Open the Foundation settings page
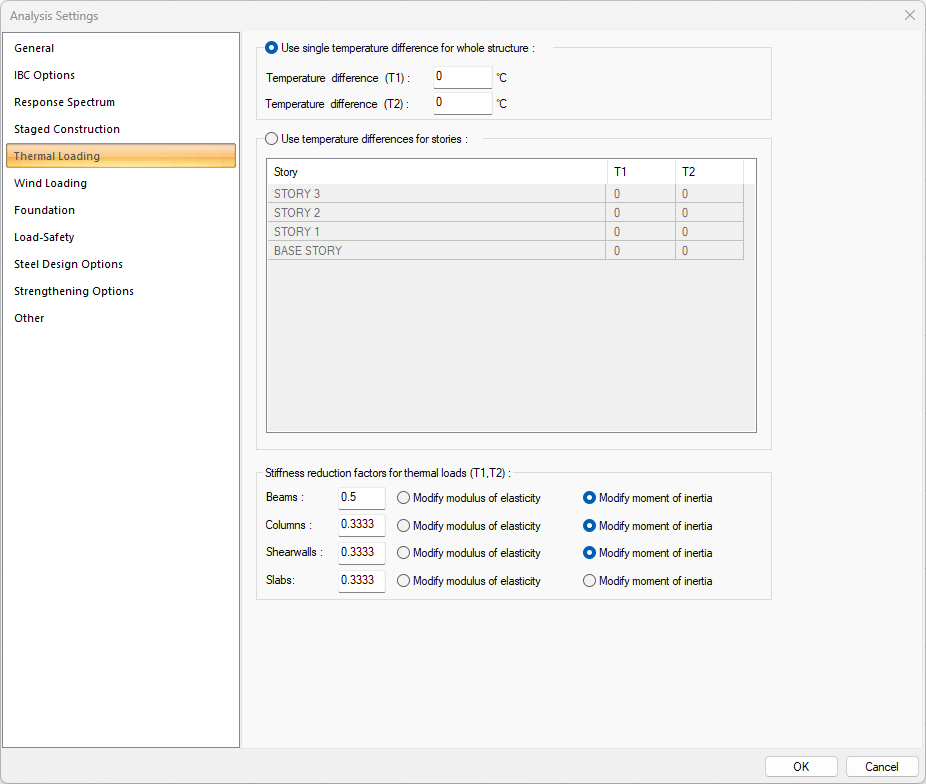Viewport: 926px width, 784px height. [44, 210]
